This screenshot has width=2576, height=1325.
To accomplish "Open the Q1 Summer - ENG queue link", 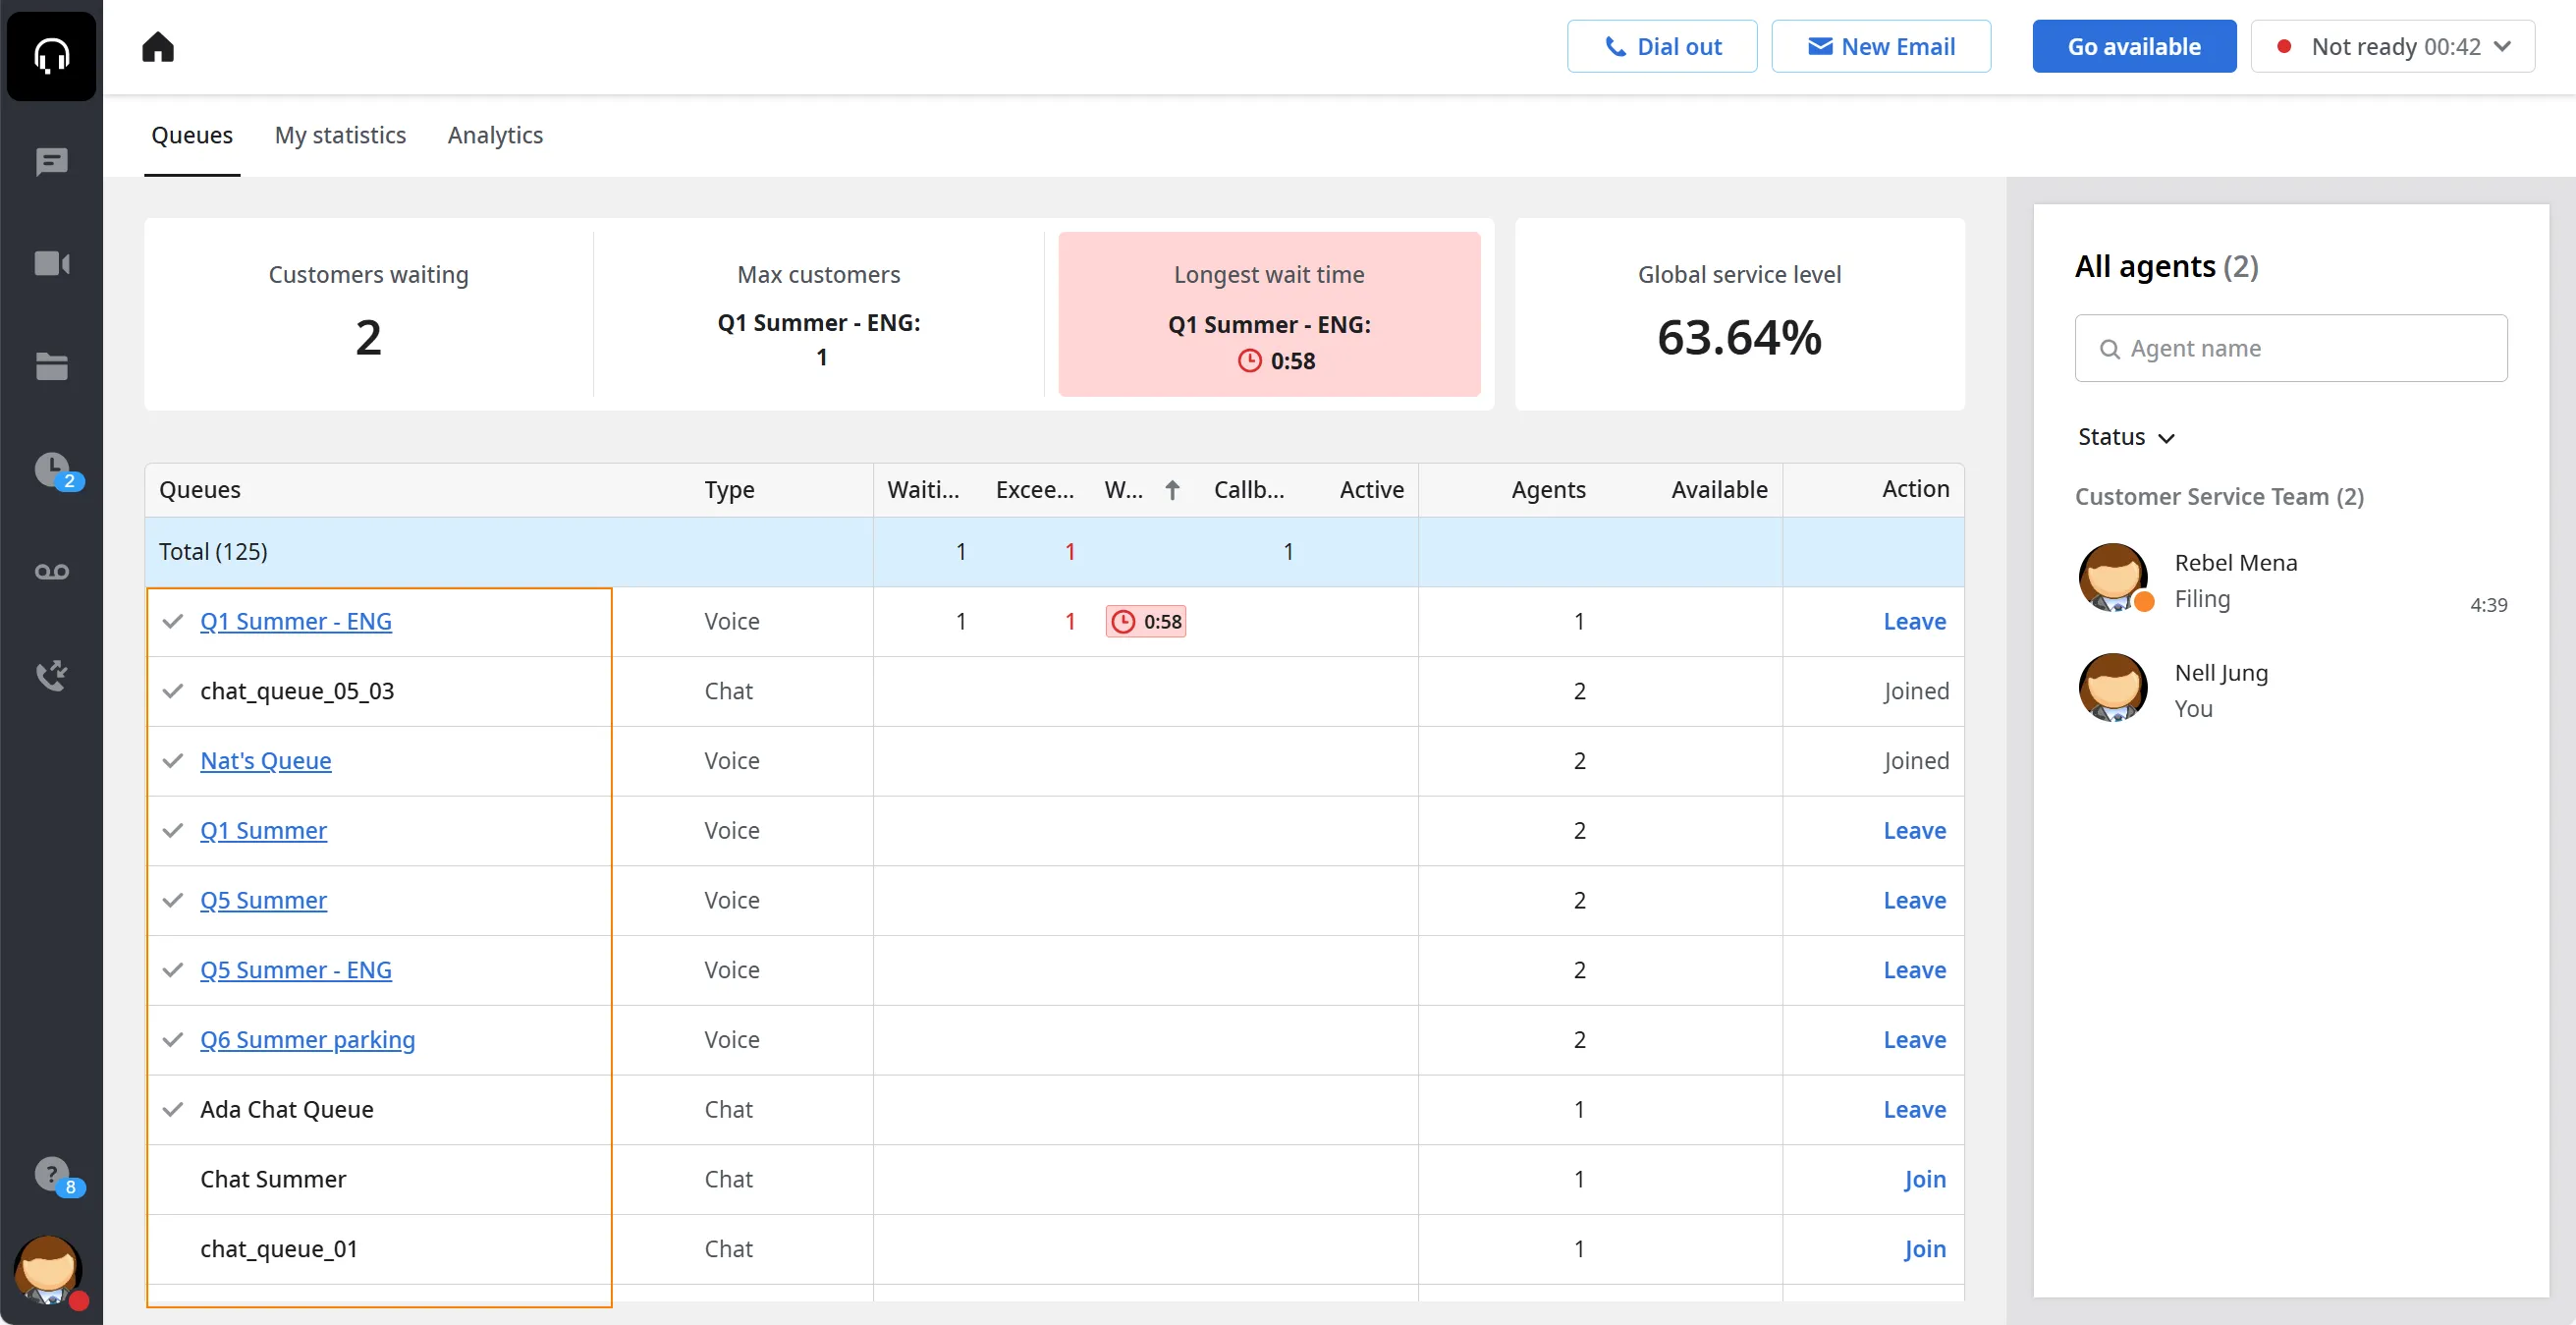I will [296, 621].
